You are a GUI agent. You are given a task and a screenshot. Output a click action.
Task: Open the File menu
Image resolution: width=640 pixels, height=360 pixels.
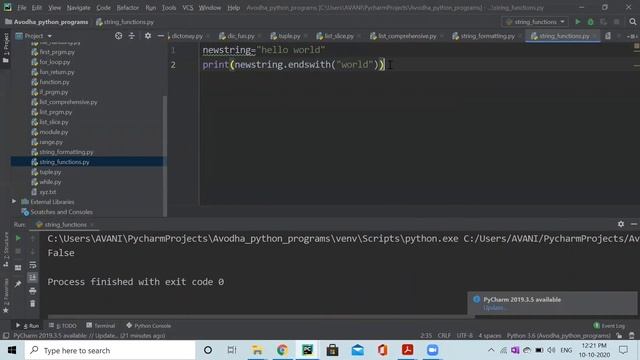coord(22,8)
